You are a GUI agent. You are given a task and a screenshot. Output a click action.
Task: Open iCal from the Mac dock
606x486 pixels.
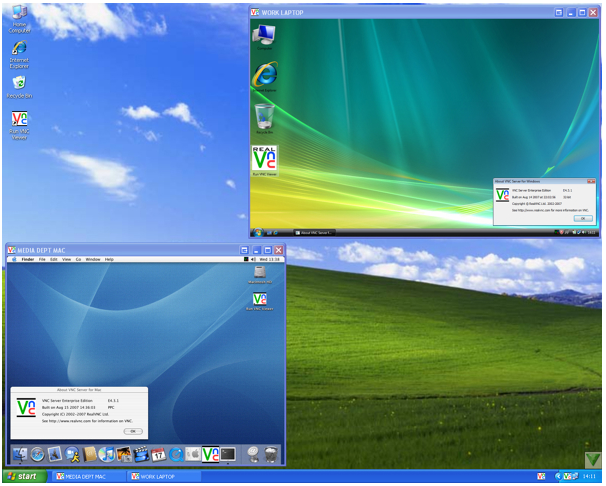point(159,455)
